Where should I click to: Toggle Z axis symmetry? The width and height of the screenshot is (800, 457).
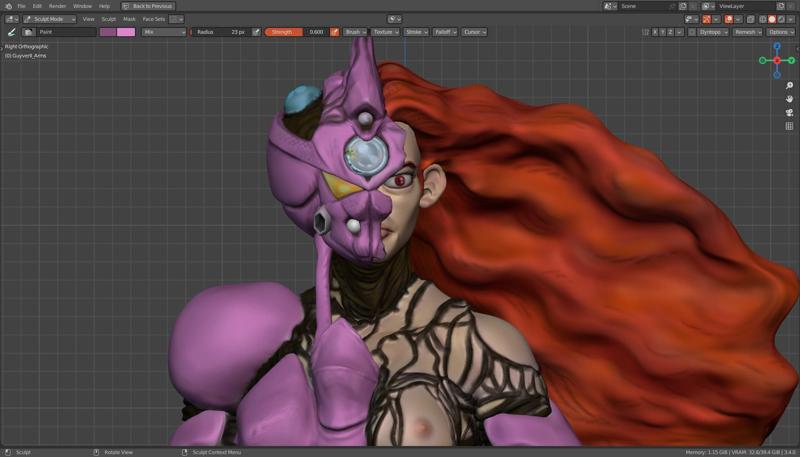pyautogui.click(x=670, y=32)
